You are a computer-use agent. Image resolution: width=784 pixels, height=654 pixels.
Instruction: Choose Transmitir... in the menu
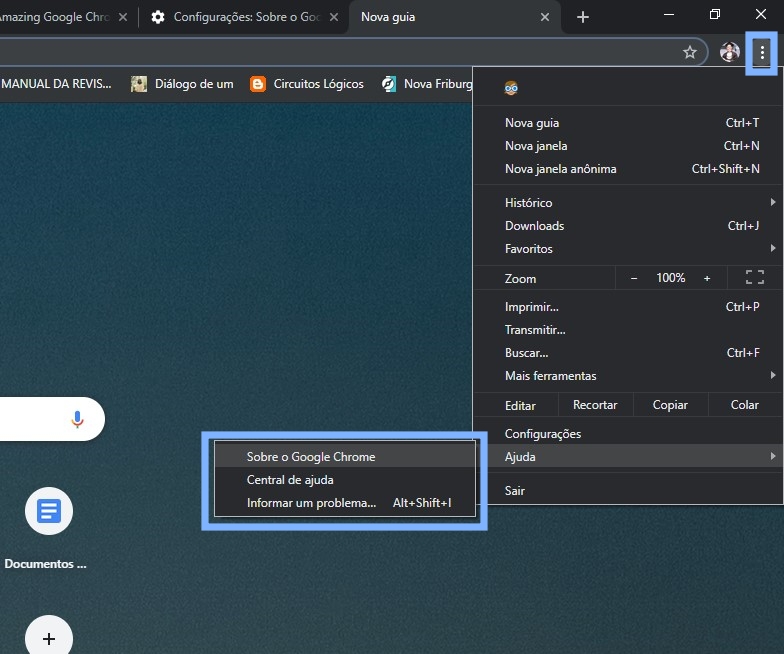tap(628, 330)
